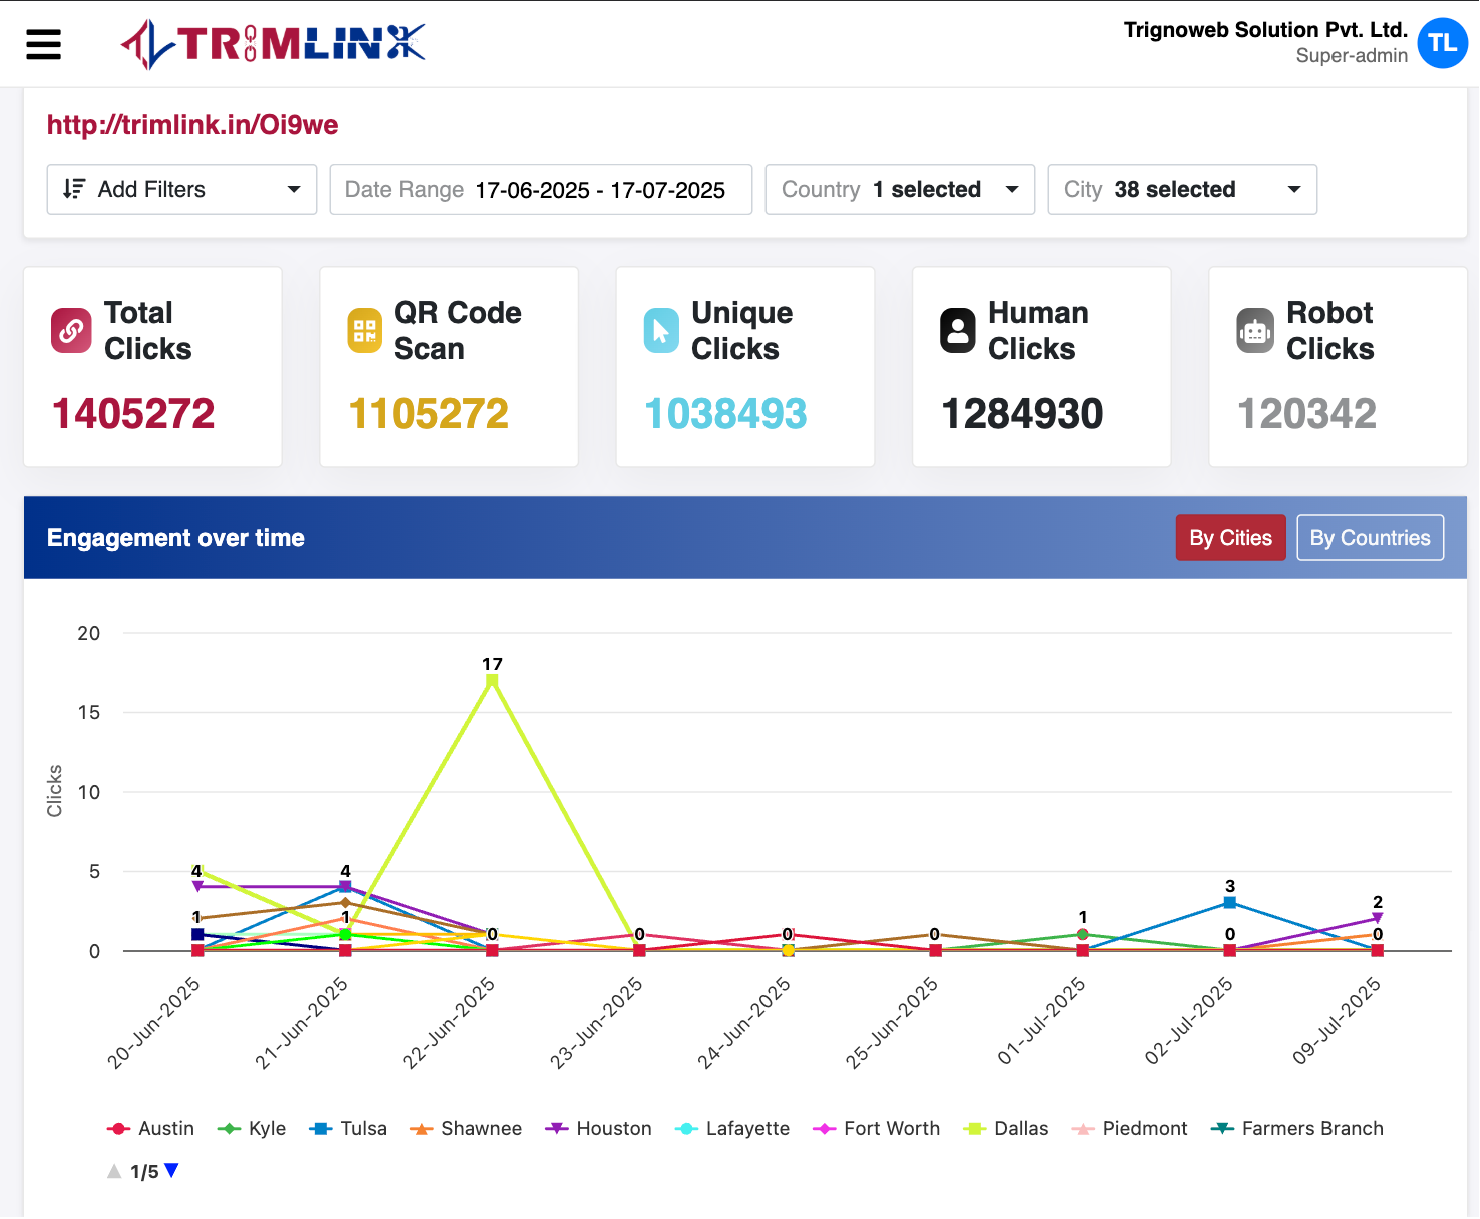Click the robot icon on Robot Clicks card
This screenshot has height=1219, width=1480.
pyautogui.click(x=1256, y=330)
